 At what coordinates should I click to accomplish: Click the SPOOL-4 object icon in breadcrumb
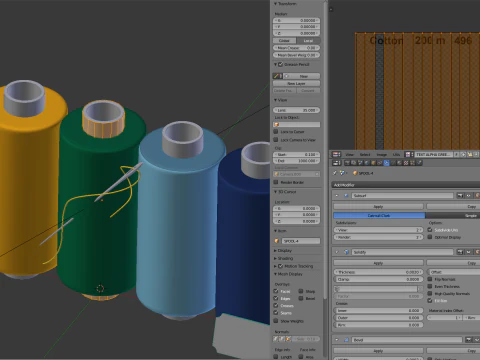(x=355, y=173)
